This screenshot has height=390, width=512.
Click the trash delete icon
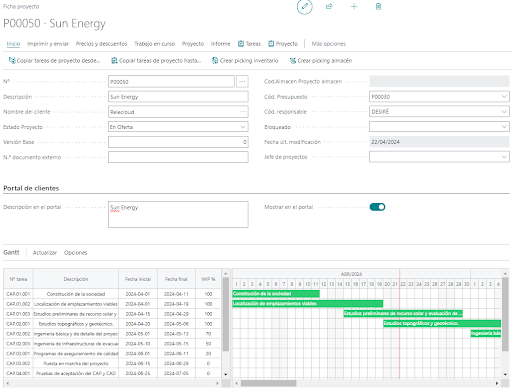[378, 6]
